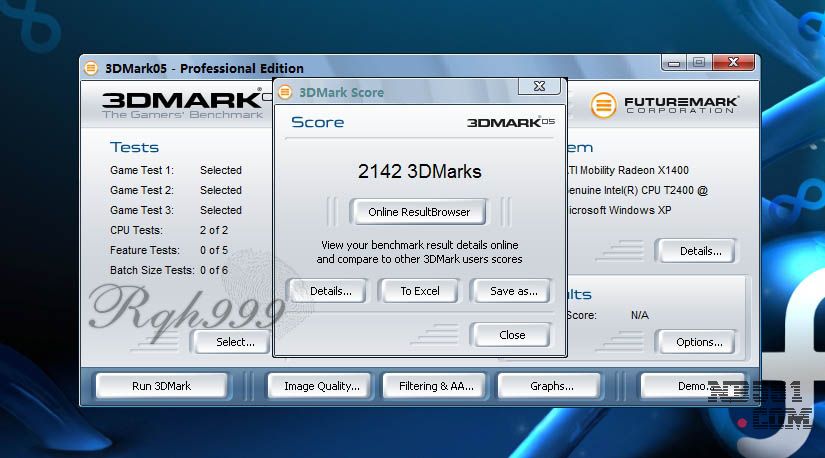Click the Save as... button
The width and height of the screenshot is (825, 458).
click(x=514, y=291)
